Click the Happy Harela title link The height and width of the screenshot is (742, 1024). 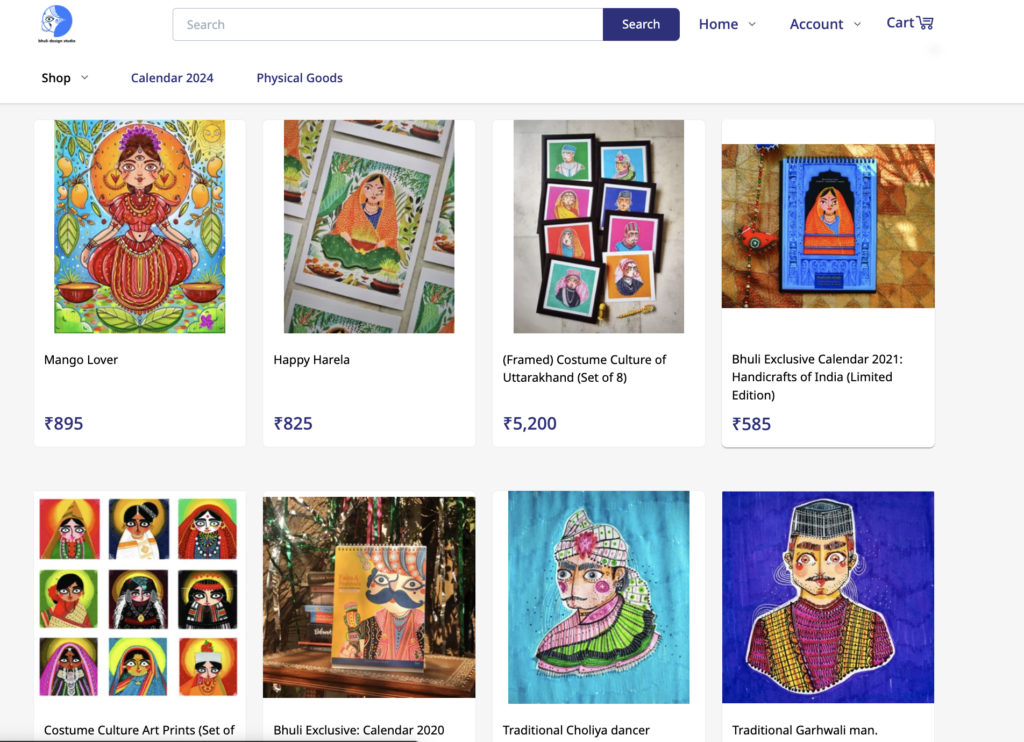click(312, 360)
